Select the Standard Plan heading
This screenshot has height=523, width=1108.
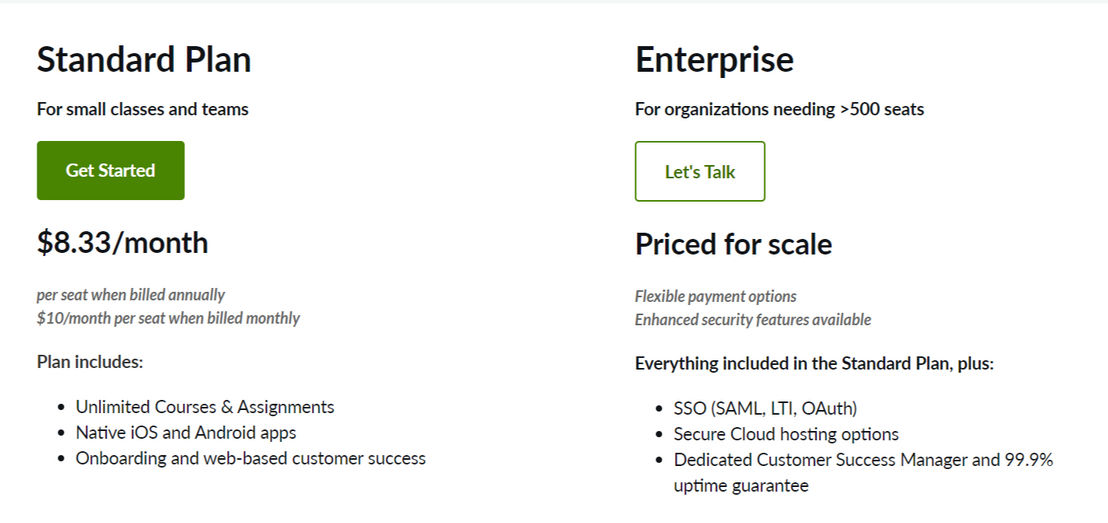(x=144, y=59)
